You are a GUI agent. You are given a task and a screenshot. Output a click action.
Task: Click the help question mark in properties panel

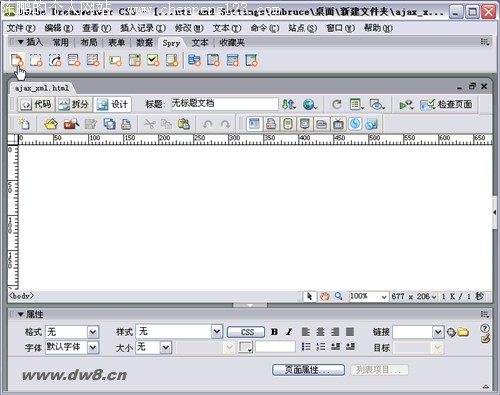pyautogui.click(x=485, y=328)
